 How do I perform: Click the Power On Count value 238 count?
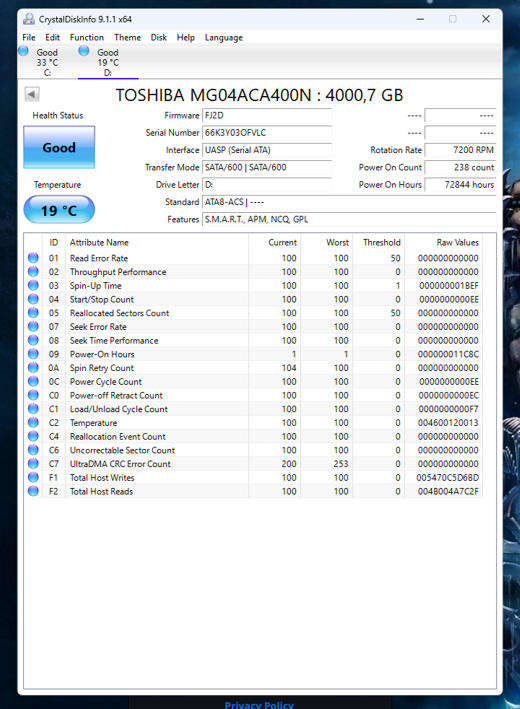pyautogui.click(x=460, y=167)
